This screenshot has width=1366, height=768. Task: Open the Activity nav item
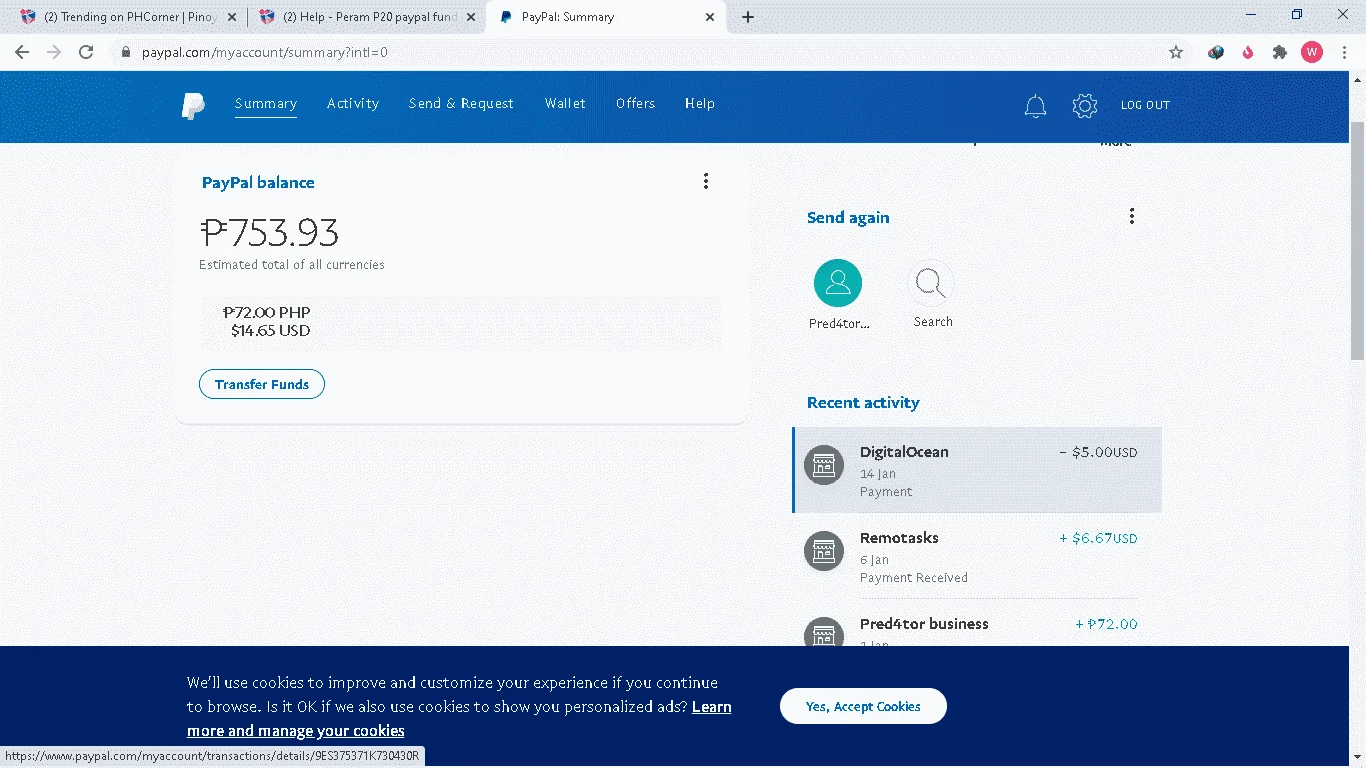pos(353,103)
